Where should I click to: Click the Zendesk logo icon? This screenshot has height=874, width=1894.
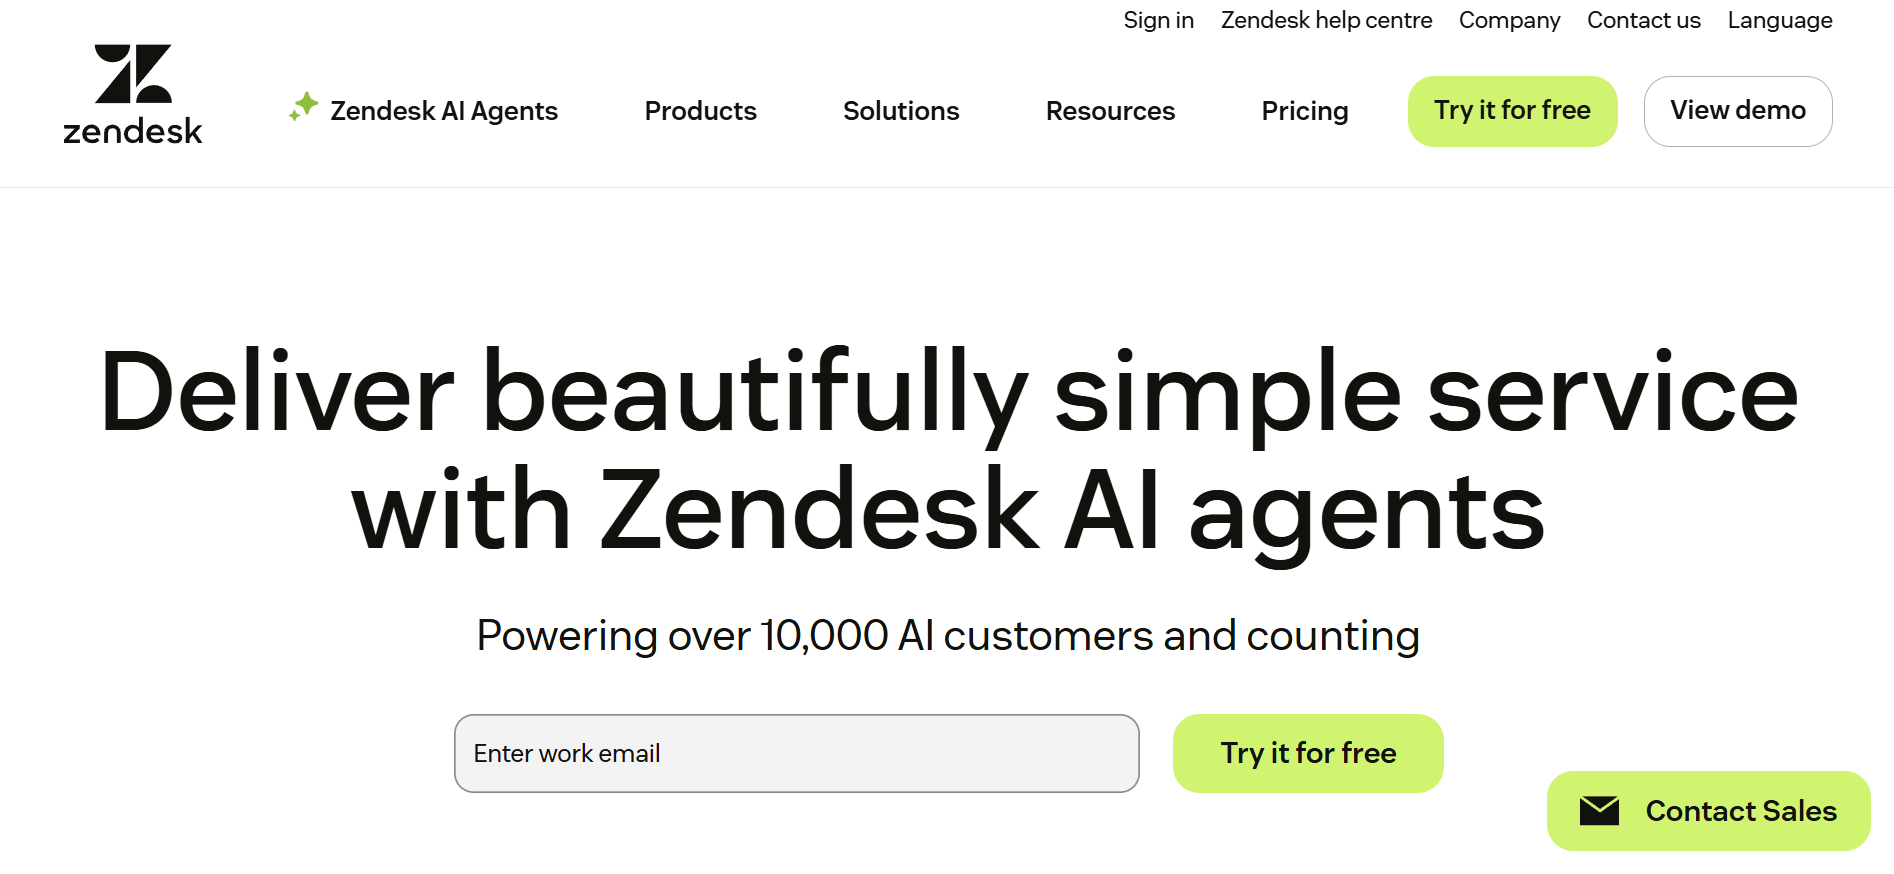[x=133, y=74]
